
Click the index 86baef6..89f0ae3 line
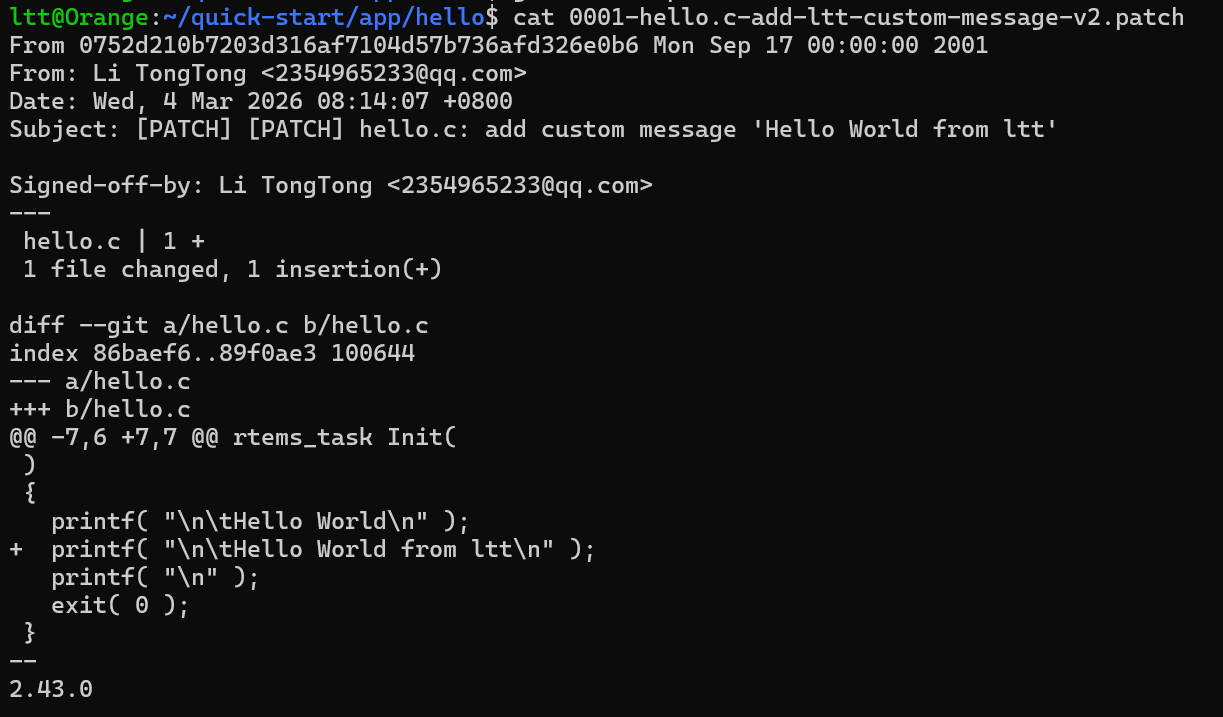click(212, 353)
